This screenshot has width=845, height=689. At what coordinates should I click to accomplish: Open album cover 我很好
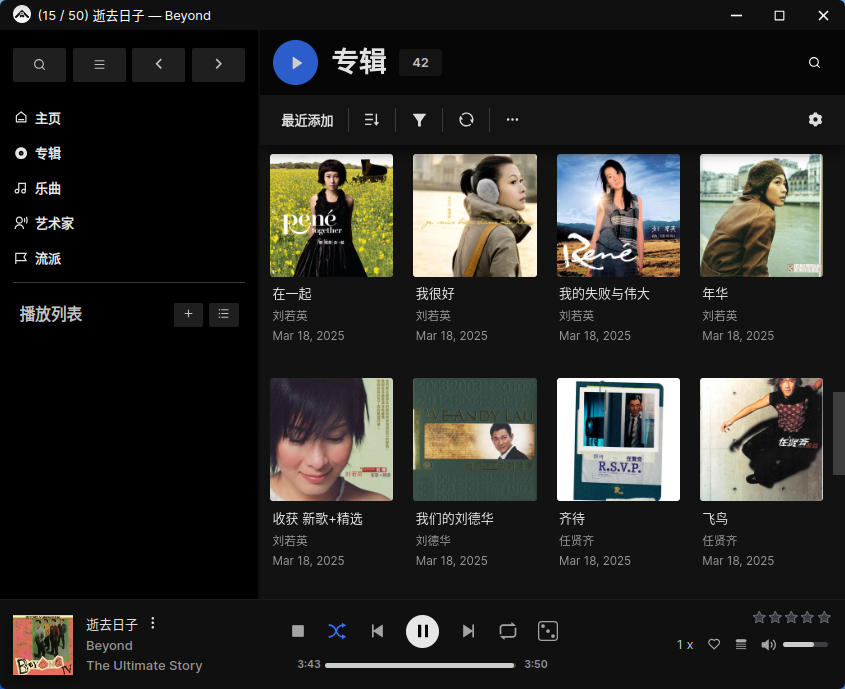[x=475, y=215]
